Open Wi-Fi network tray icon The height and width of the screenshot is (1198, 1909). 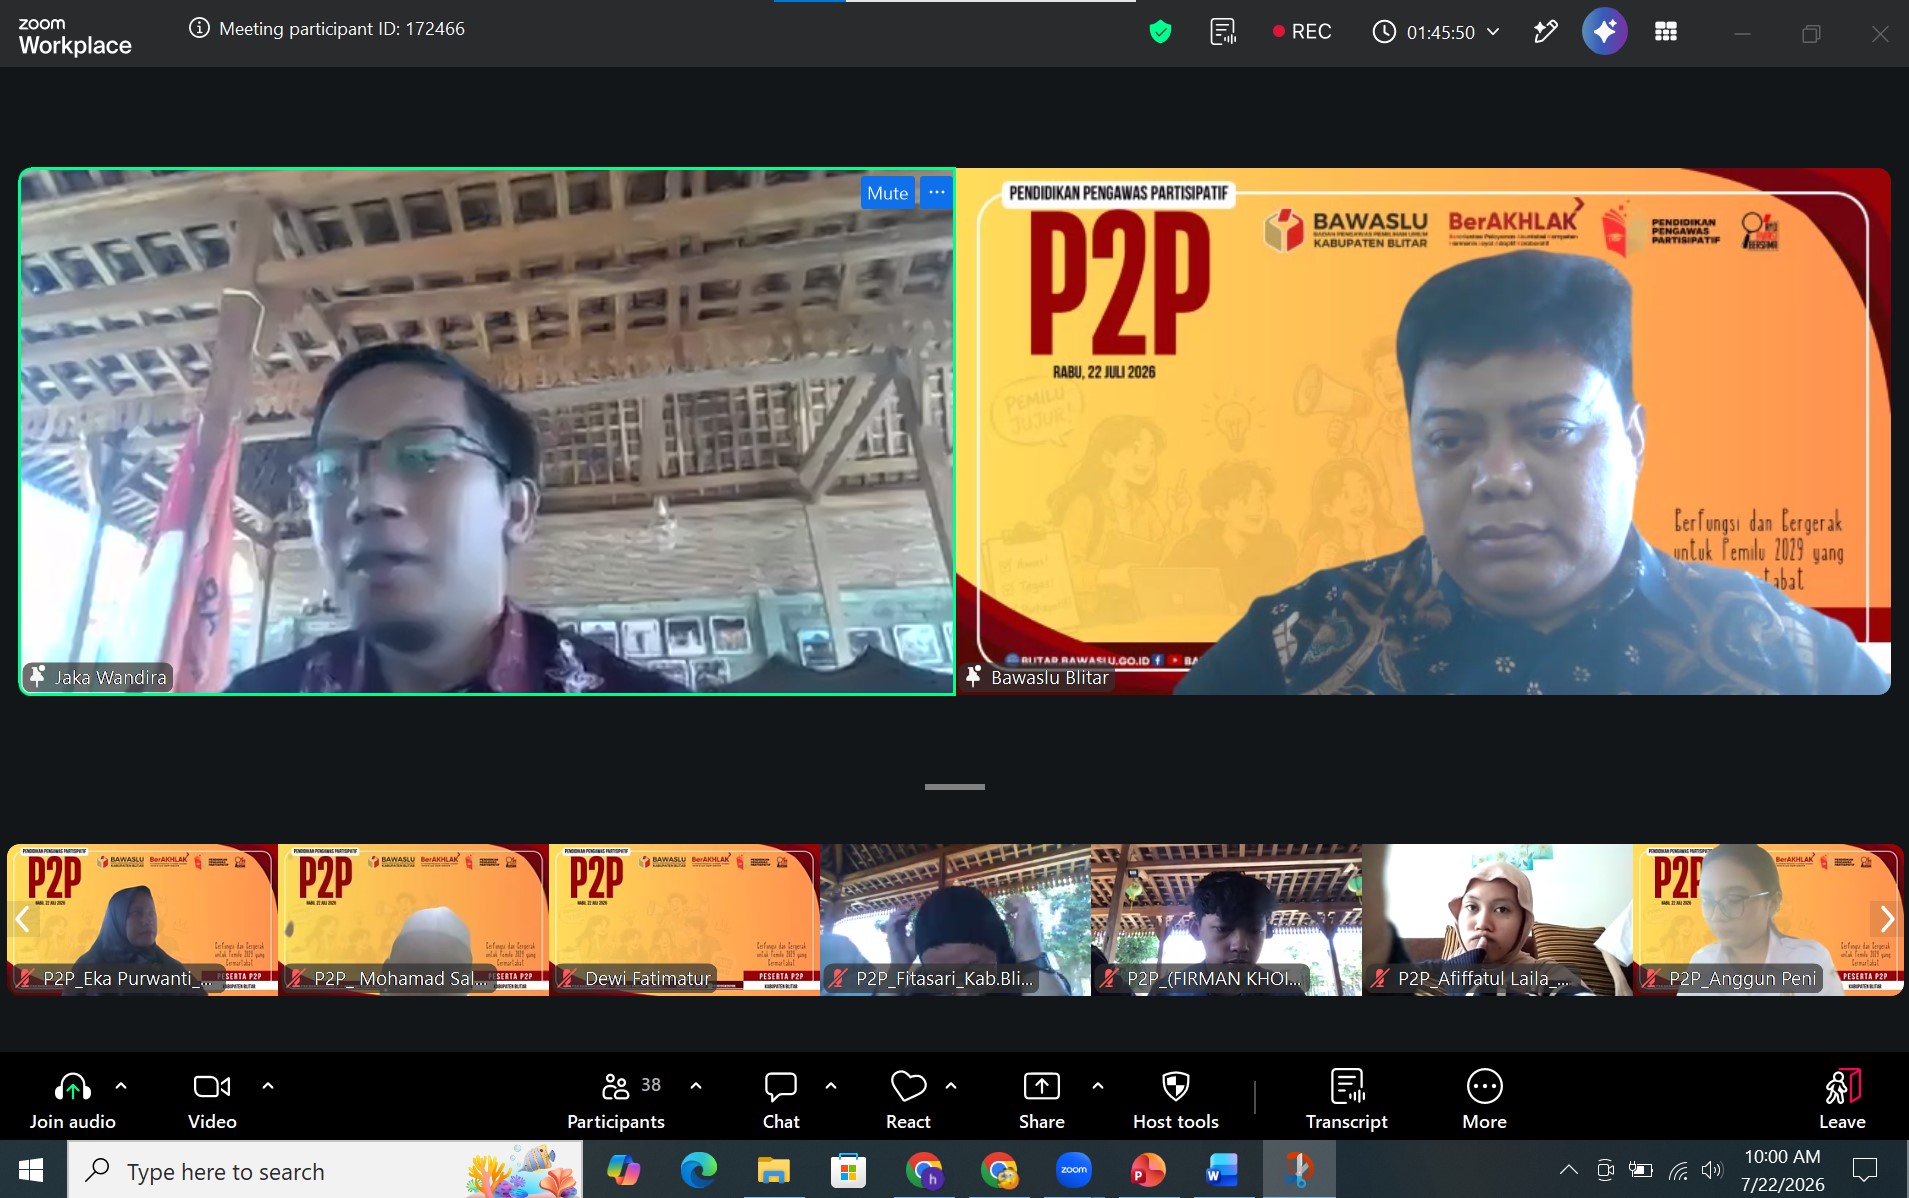pos(1678,1170)
